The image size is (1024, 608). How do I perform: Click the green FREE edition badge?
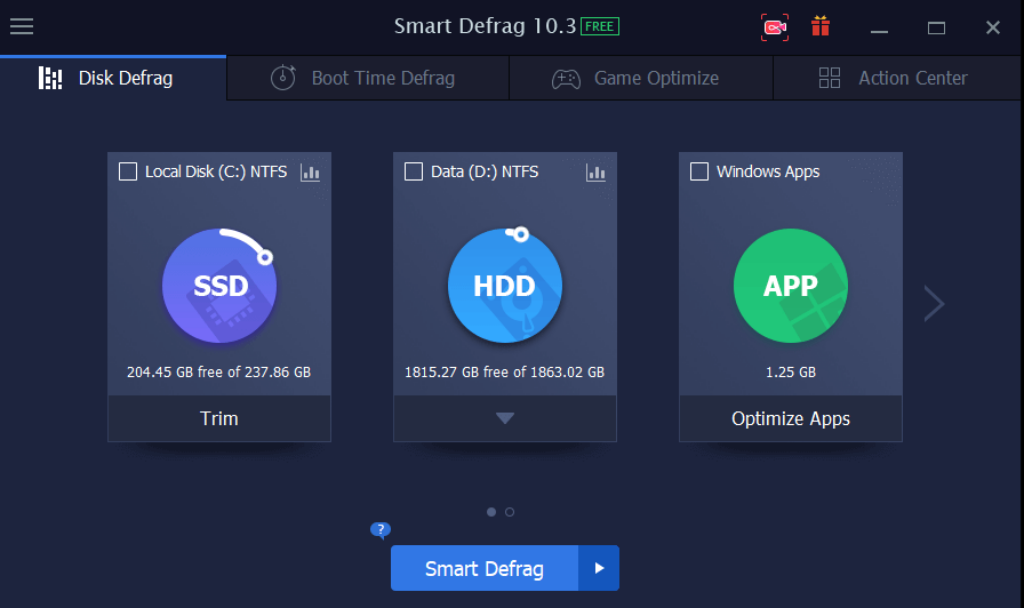click(600, 27)
